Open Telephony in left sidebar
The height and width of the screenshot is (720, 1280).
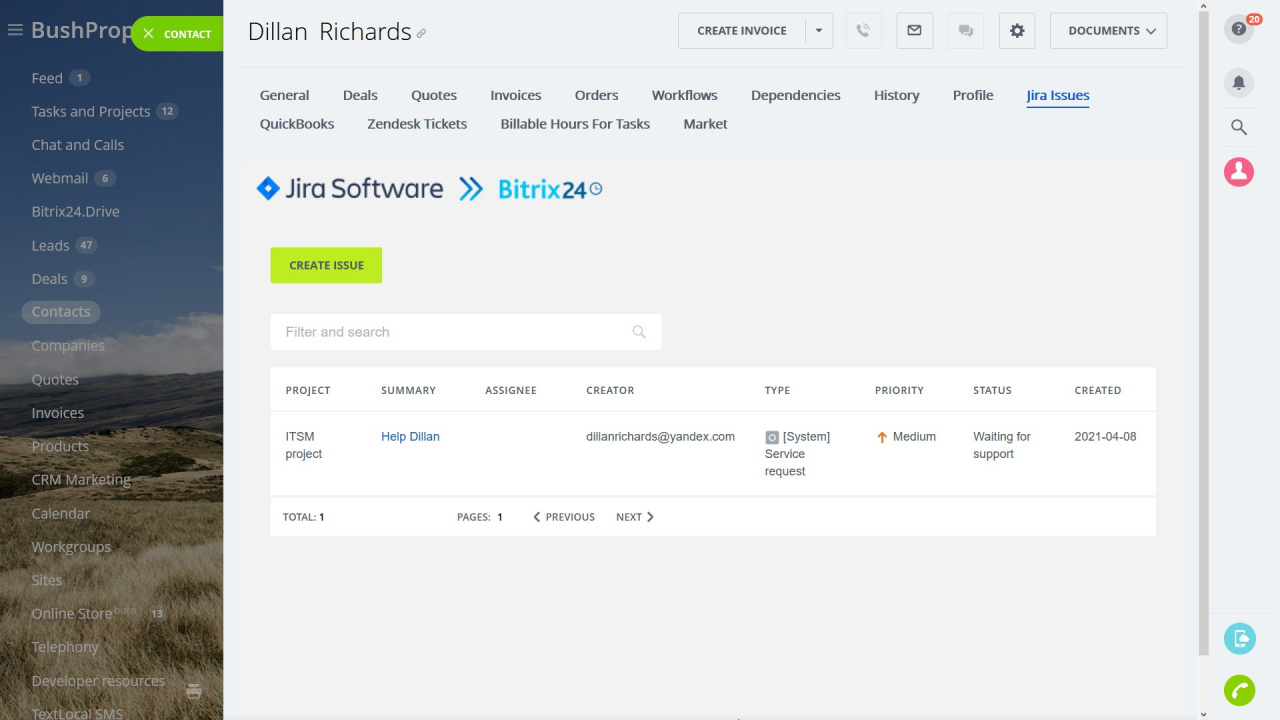[65, 647]
